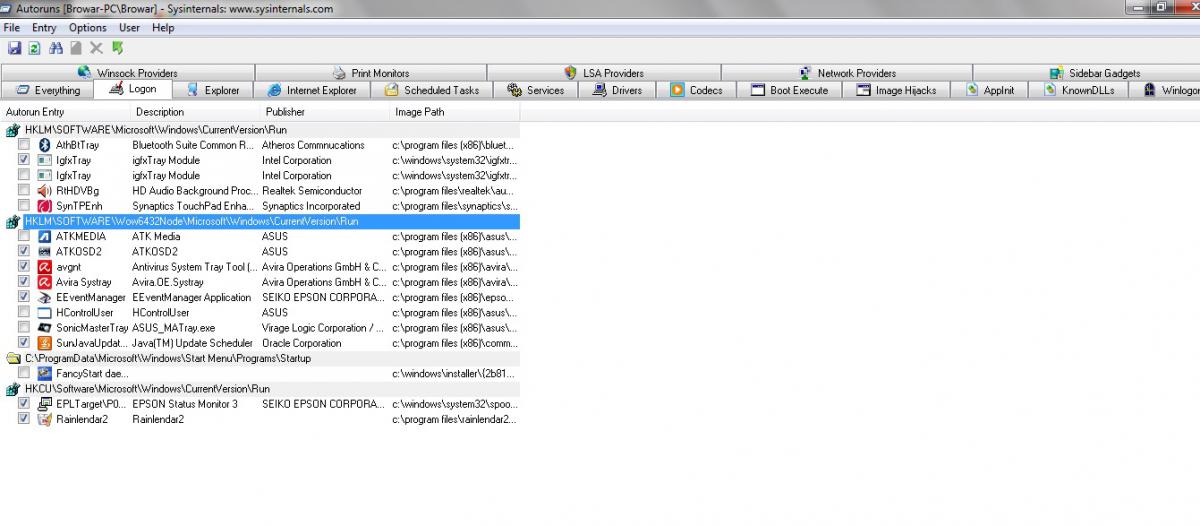Switch to the Explorer tab

213,90
